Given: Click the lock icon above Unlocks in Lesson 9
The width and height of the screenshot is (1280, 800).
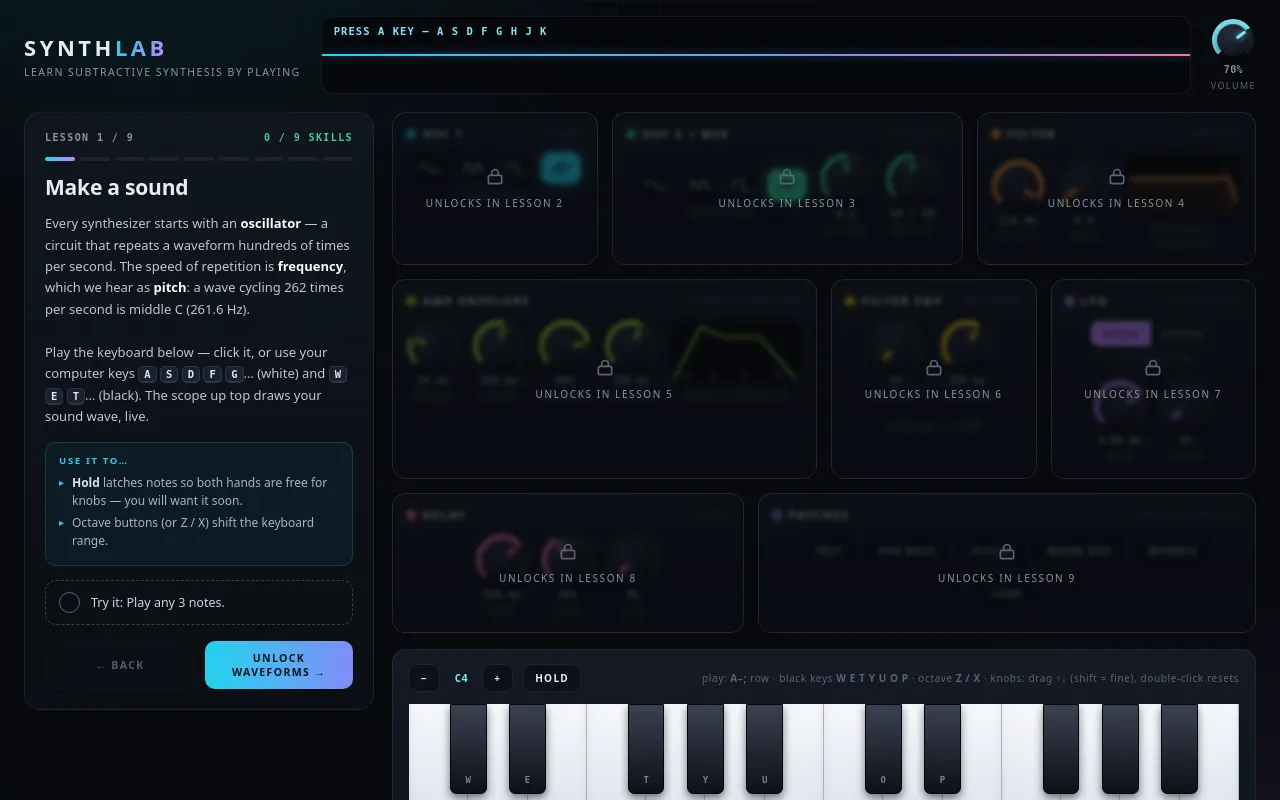Looking at the screenshot, I should (x=1006, y=552).
